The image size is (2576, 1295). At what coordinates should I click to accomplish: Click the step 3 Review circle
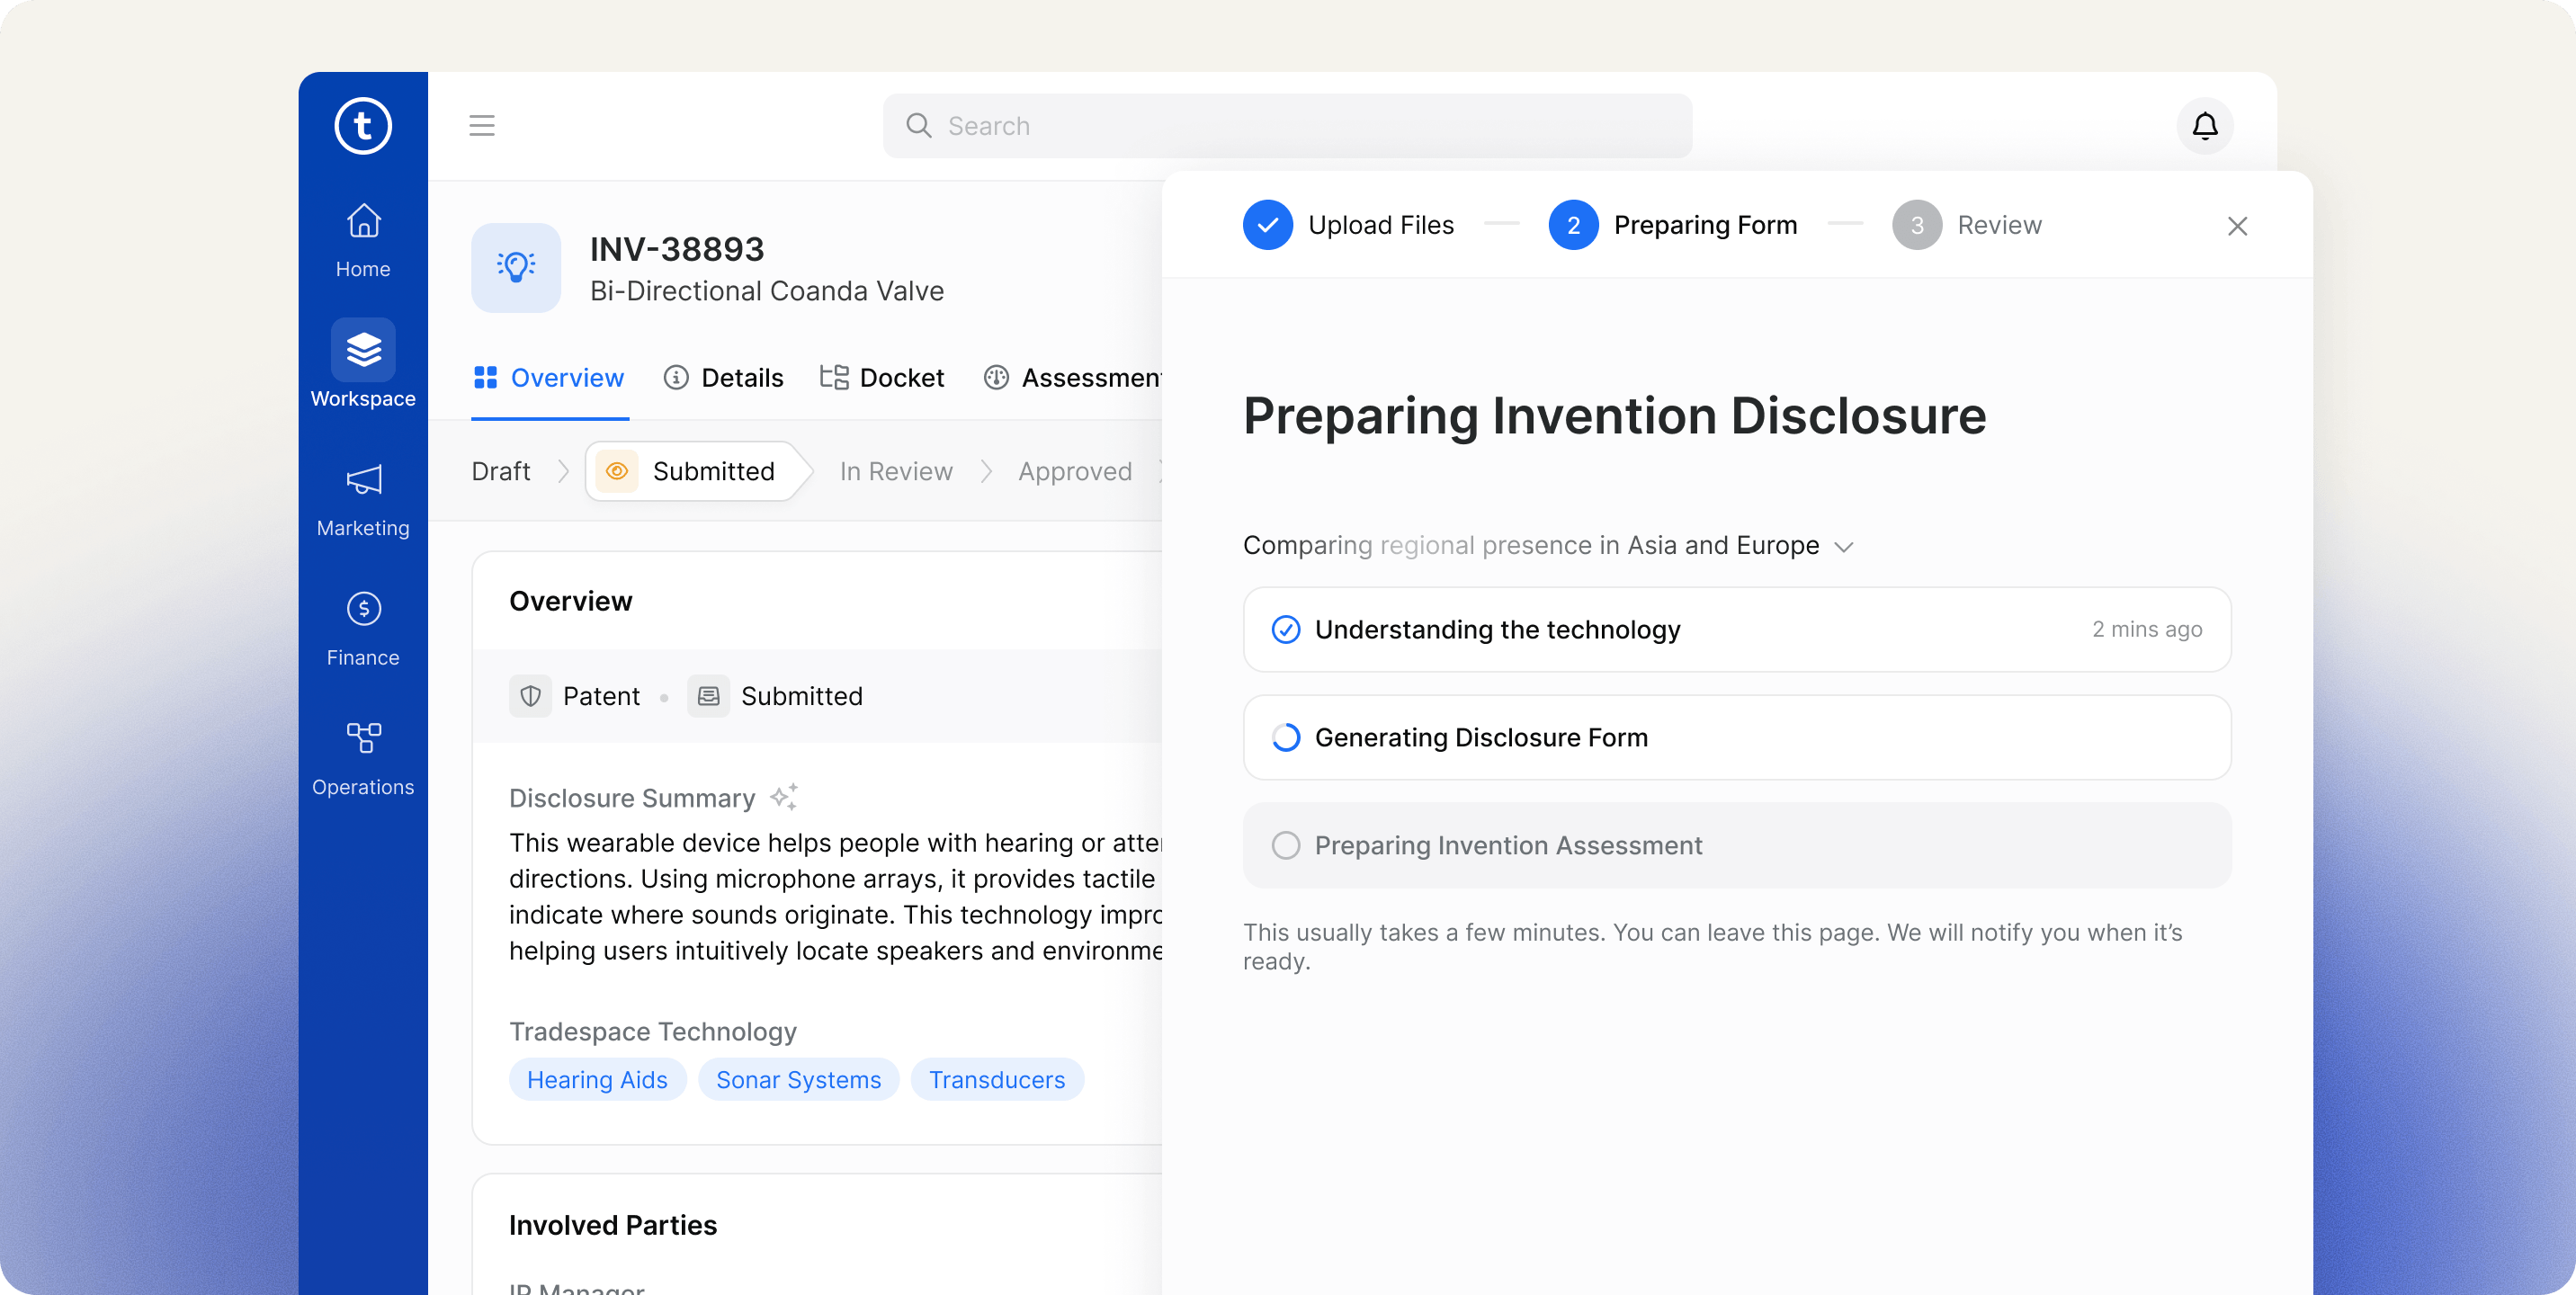[1916, 225]
